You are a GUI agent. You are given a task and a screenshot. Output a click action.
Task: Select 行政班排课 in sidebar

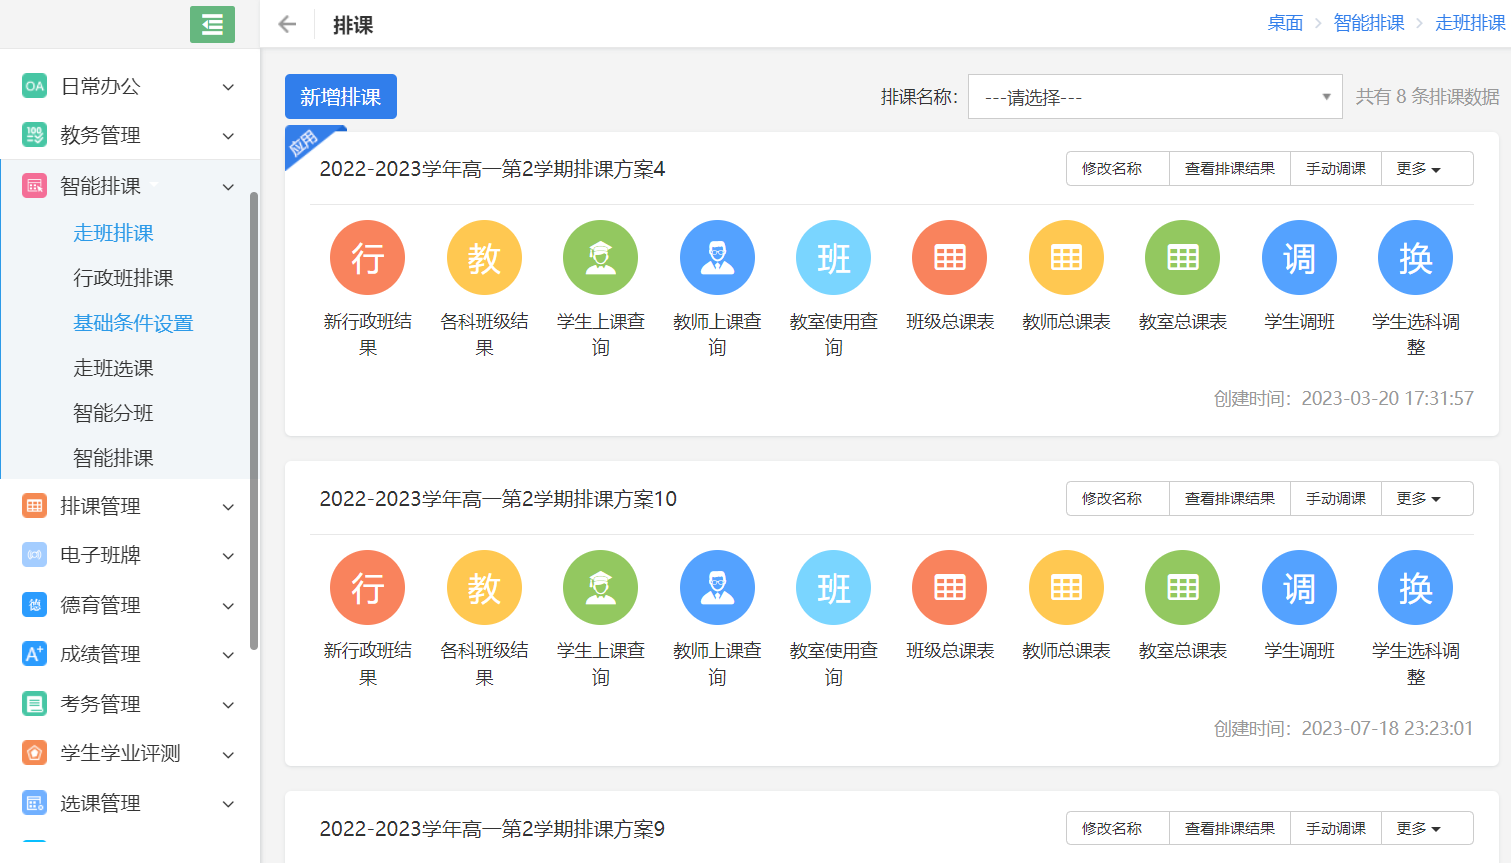123,278
